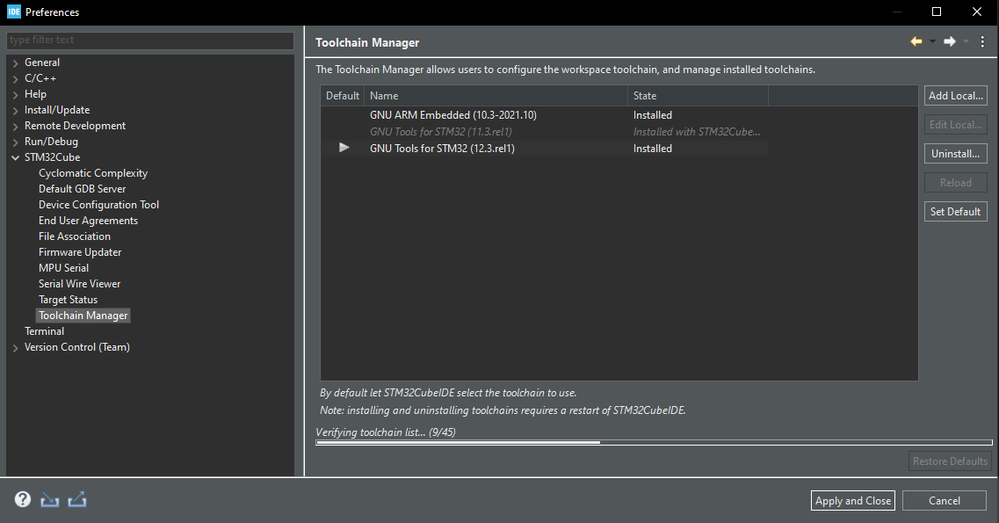
Task: Click the Help question mark icon
Action: pos(22,500)
